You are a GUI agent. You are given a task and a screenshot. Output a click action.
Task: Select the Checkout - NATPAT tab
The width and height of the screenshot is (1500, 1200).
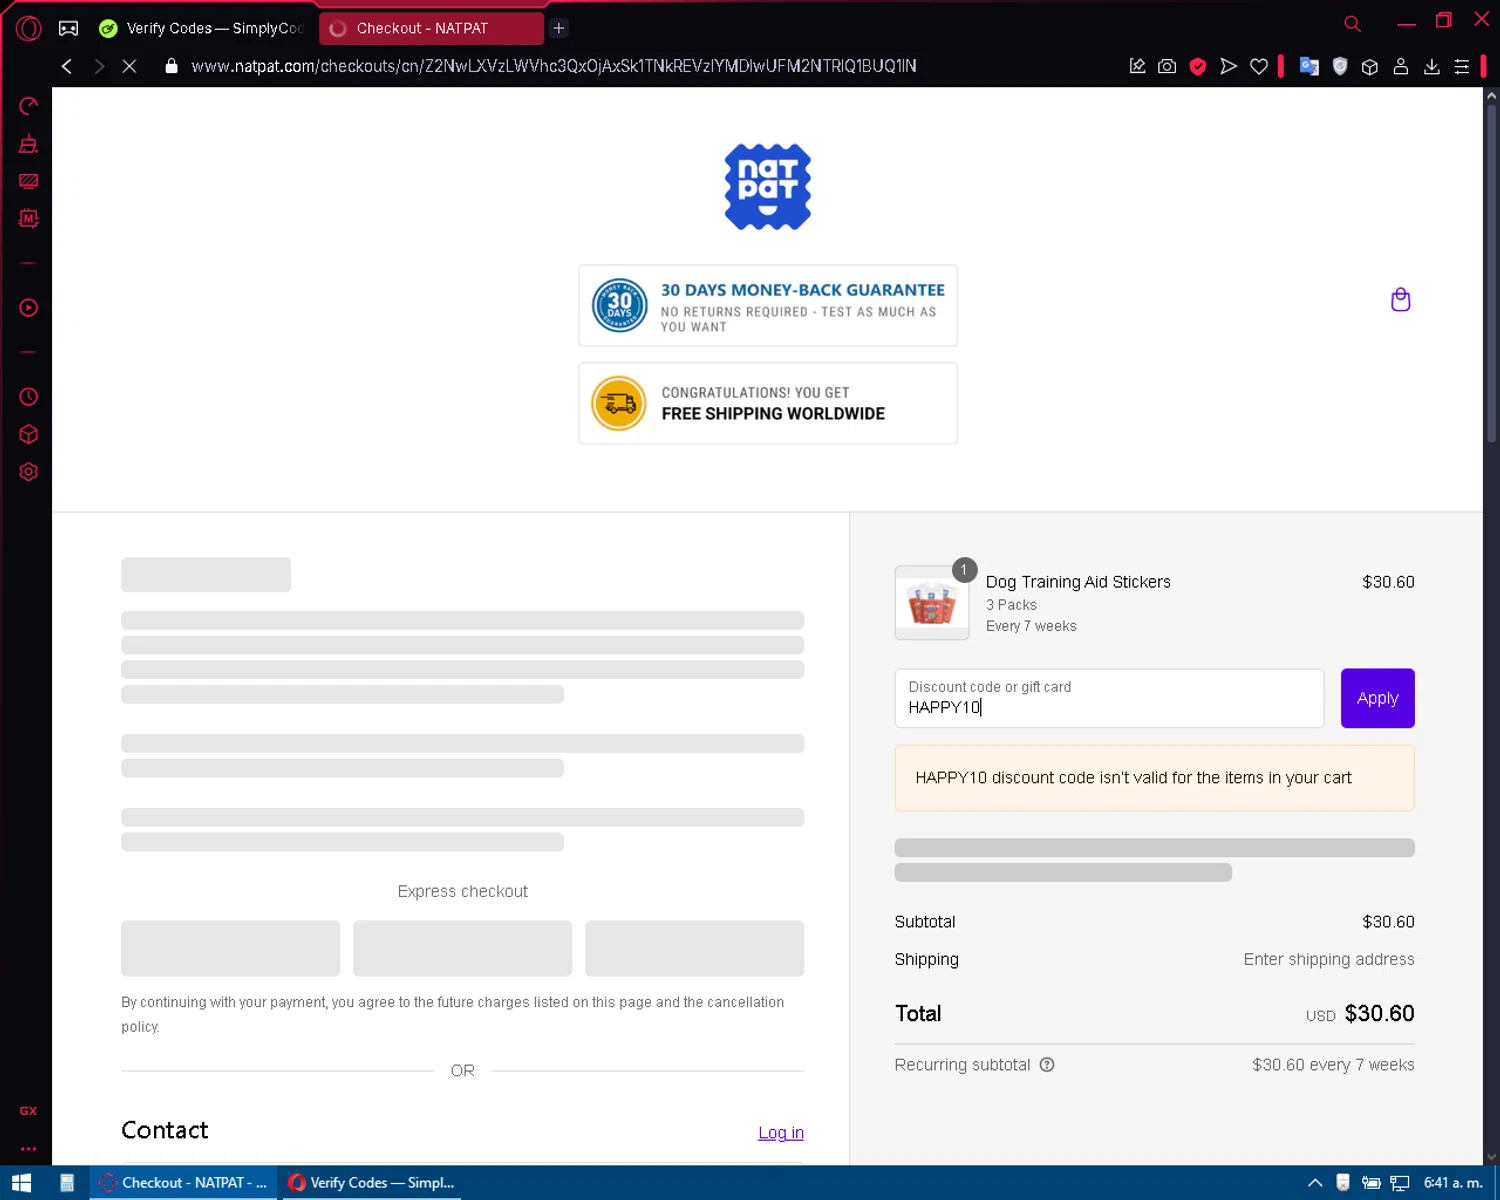tap(431, 28)
